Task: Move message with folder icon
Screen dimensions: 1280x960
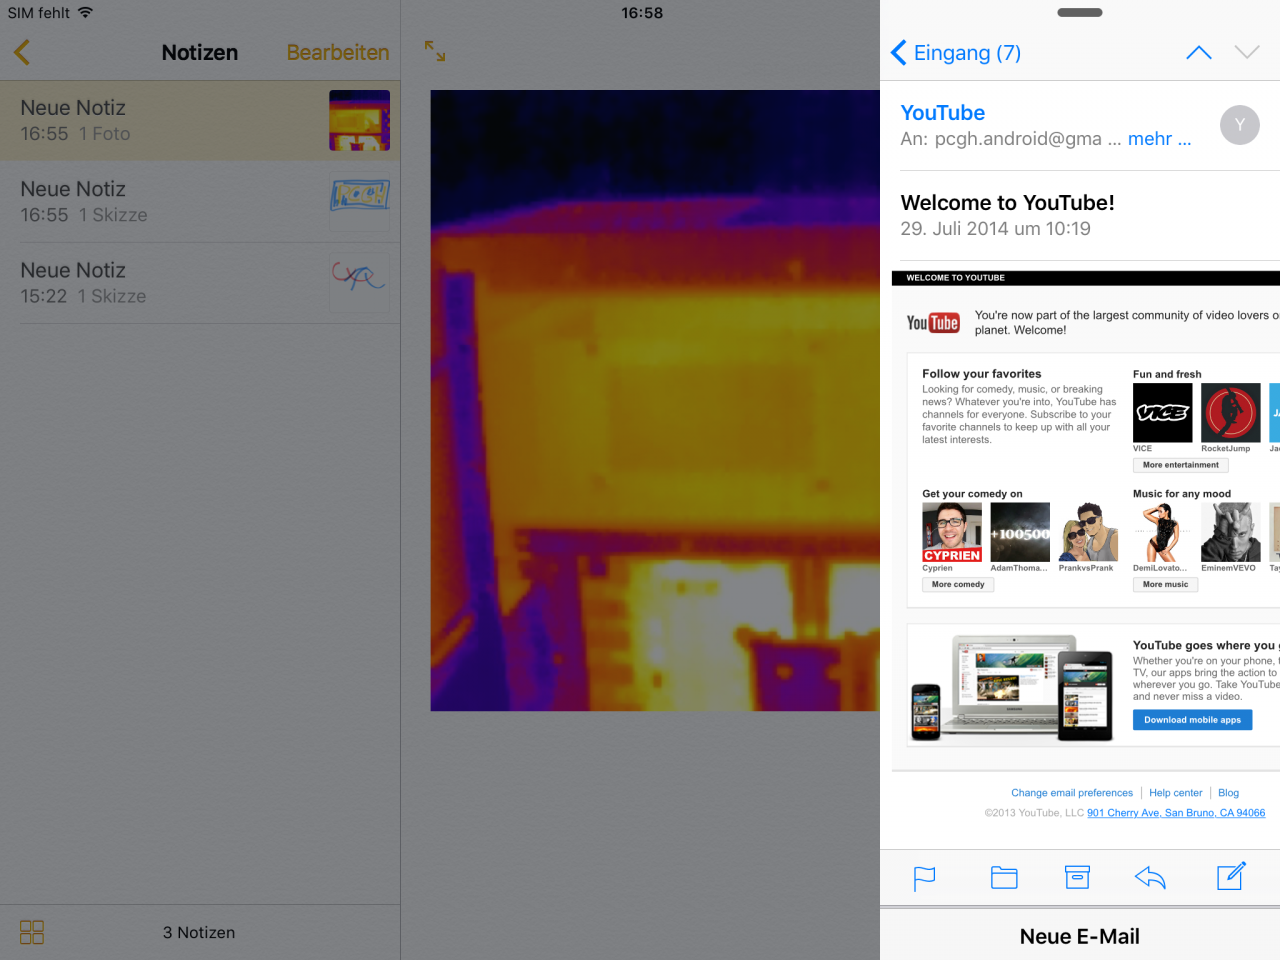Action: click(1004, 878)
